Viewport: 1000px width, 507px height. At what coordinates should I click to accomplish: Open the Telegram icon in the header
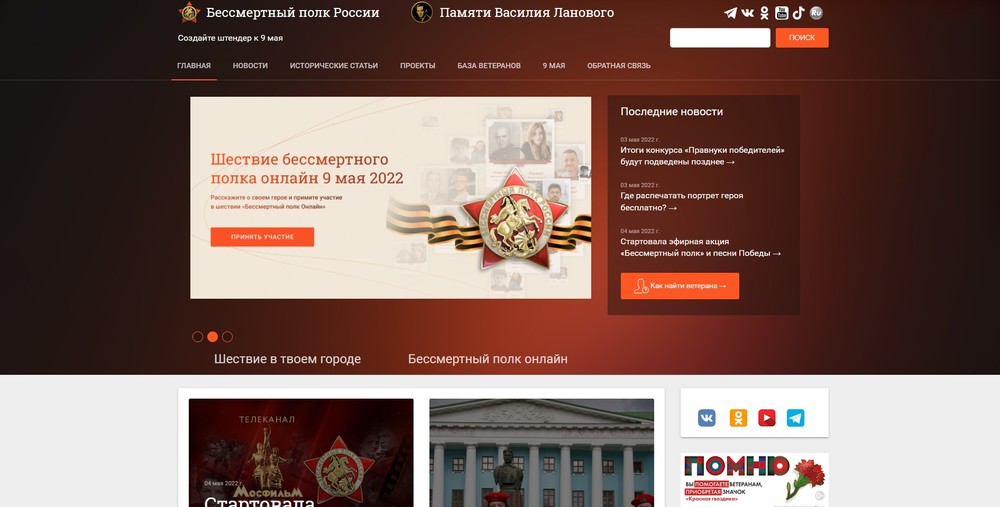(730, 13)
